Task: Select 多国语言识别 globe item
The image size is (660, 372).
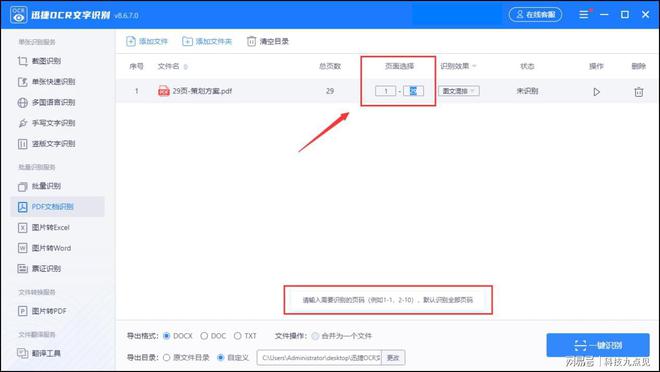Action: [47, 102]
